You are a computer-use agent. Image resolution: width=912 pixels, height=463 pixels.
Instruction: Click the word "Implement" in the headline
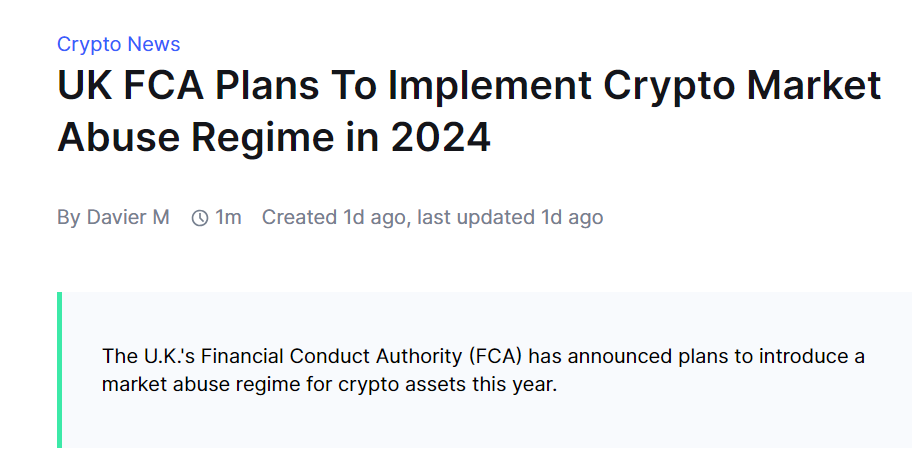(490, 86)
